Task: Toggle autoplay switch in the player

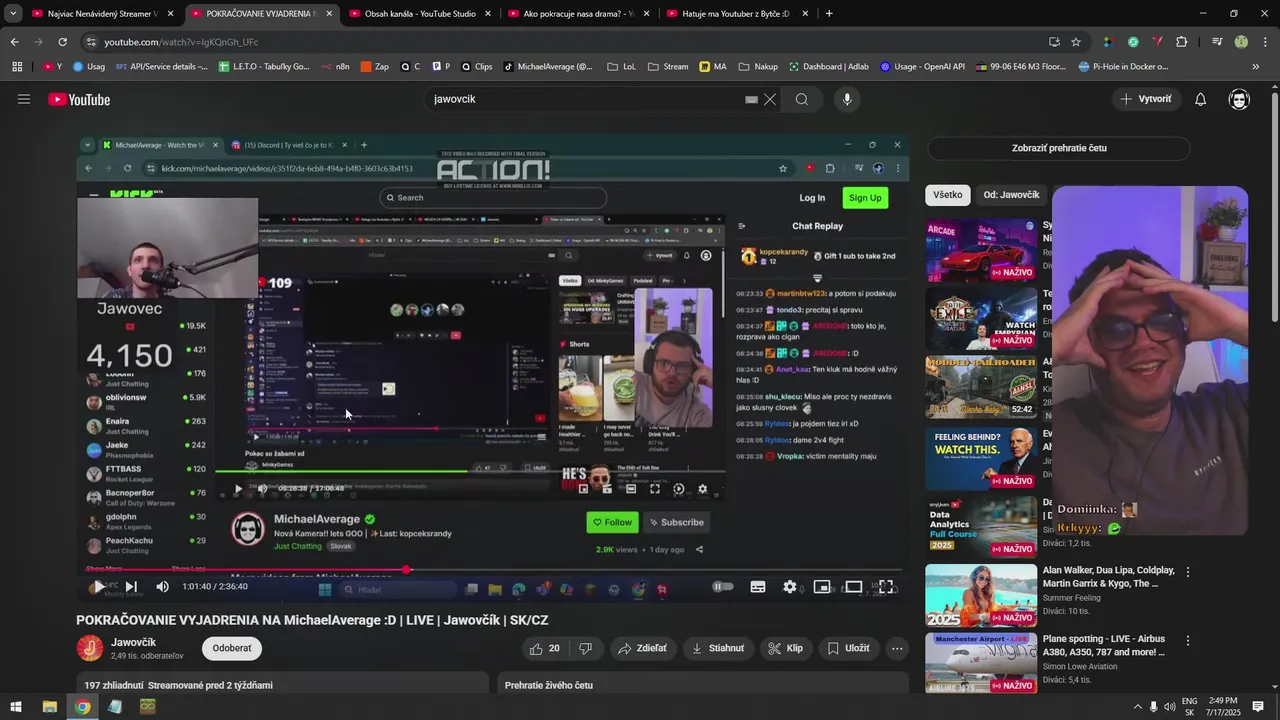Action: tap(723, 587)
